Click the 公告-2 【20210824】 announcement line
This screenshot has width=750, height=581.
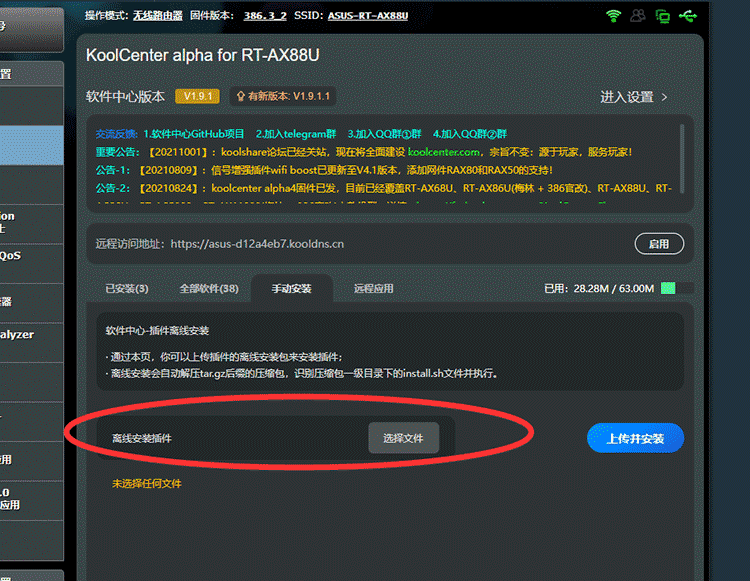pyautogui.click(x=384, y=188)
